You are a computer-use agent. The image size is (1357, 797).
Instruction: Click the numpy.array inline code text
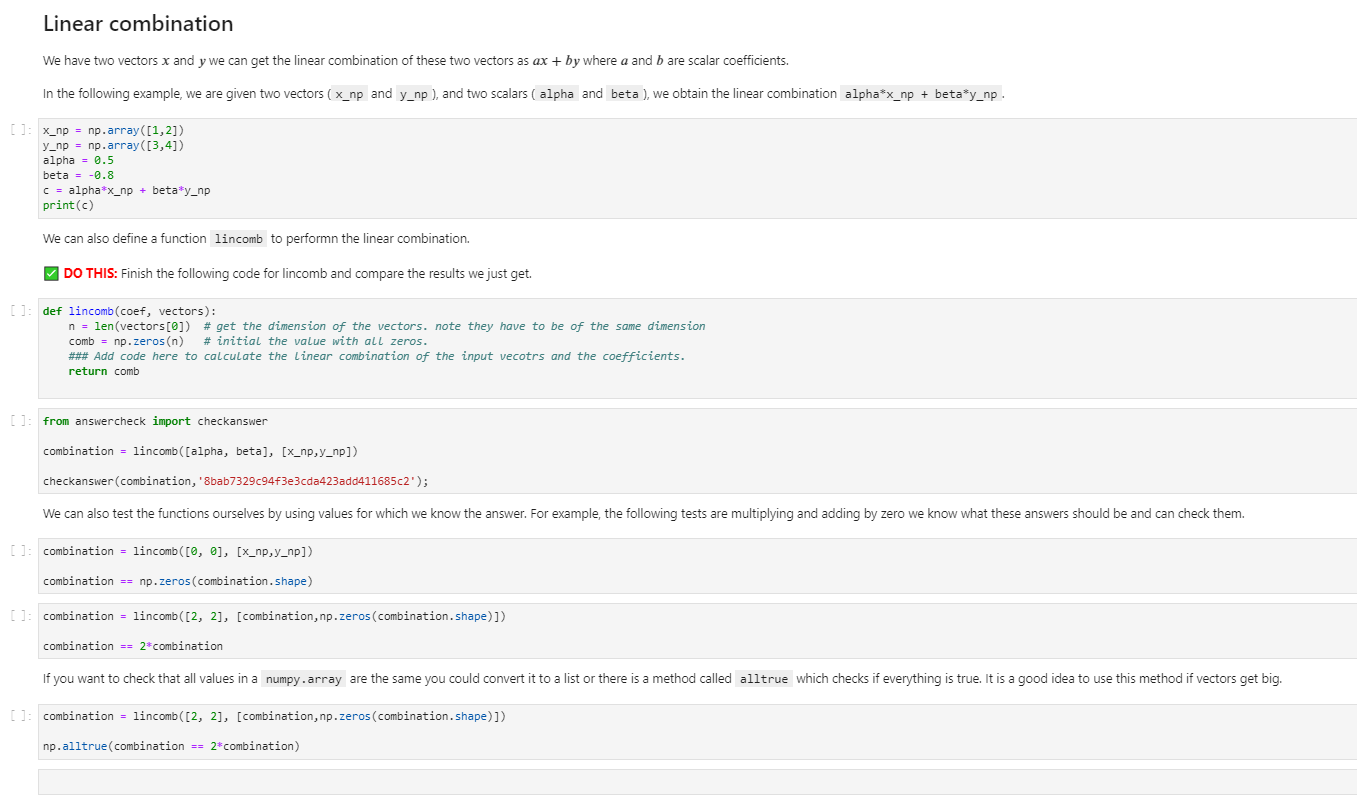click(303, 678)
